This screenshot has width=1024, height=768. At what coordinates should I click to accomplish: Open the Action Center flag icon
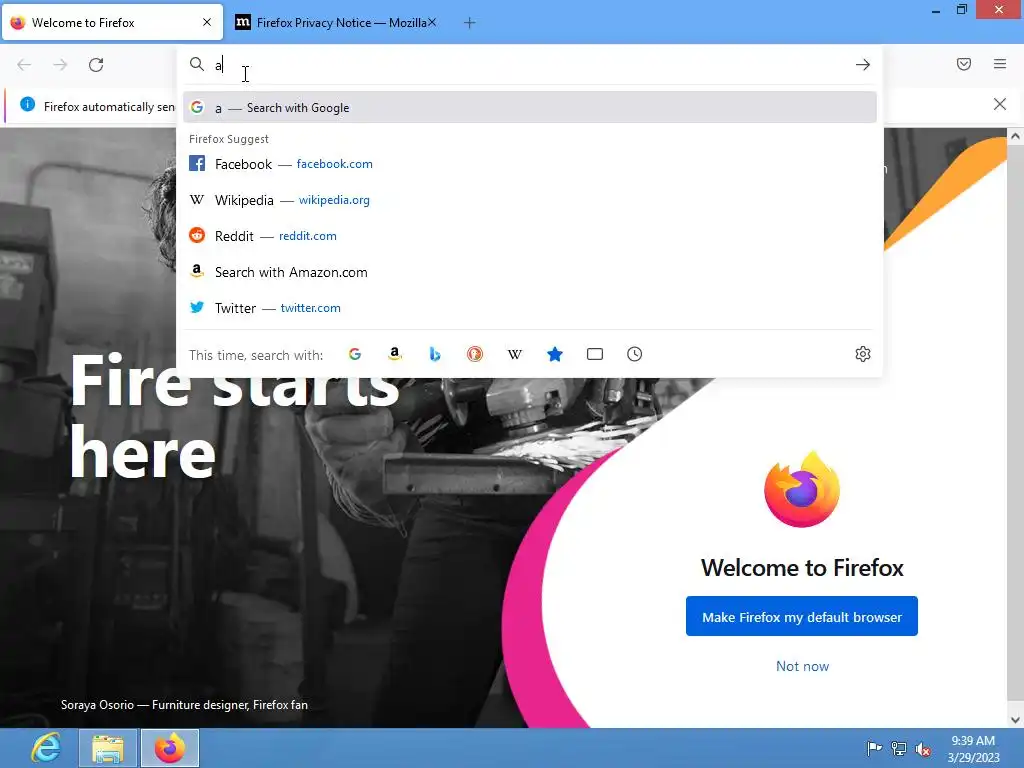(x=874, y=748)
